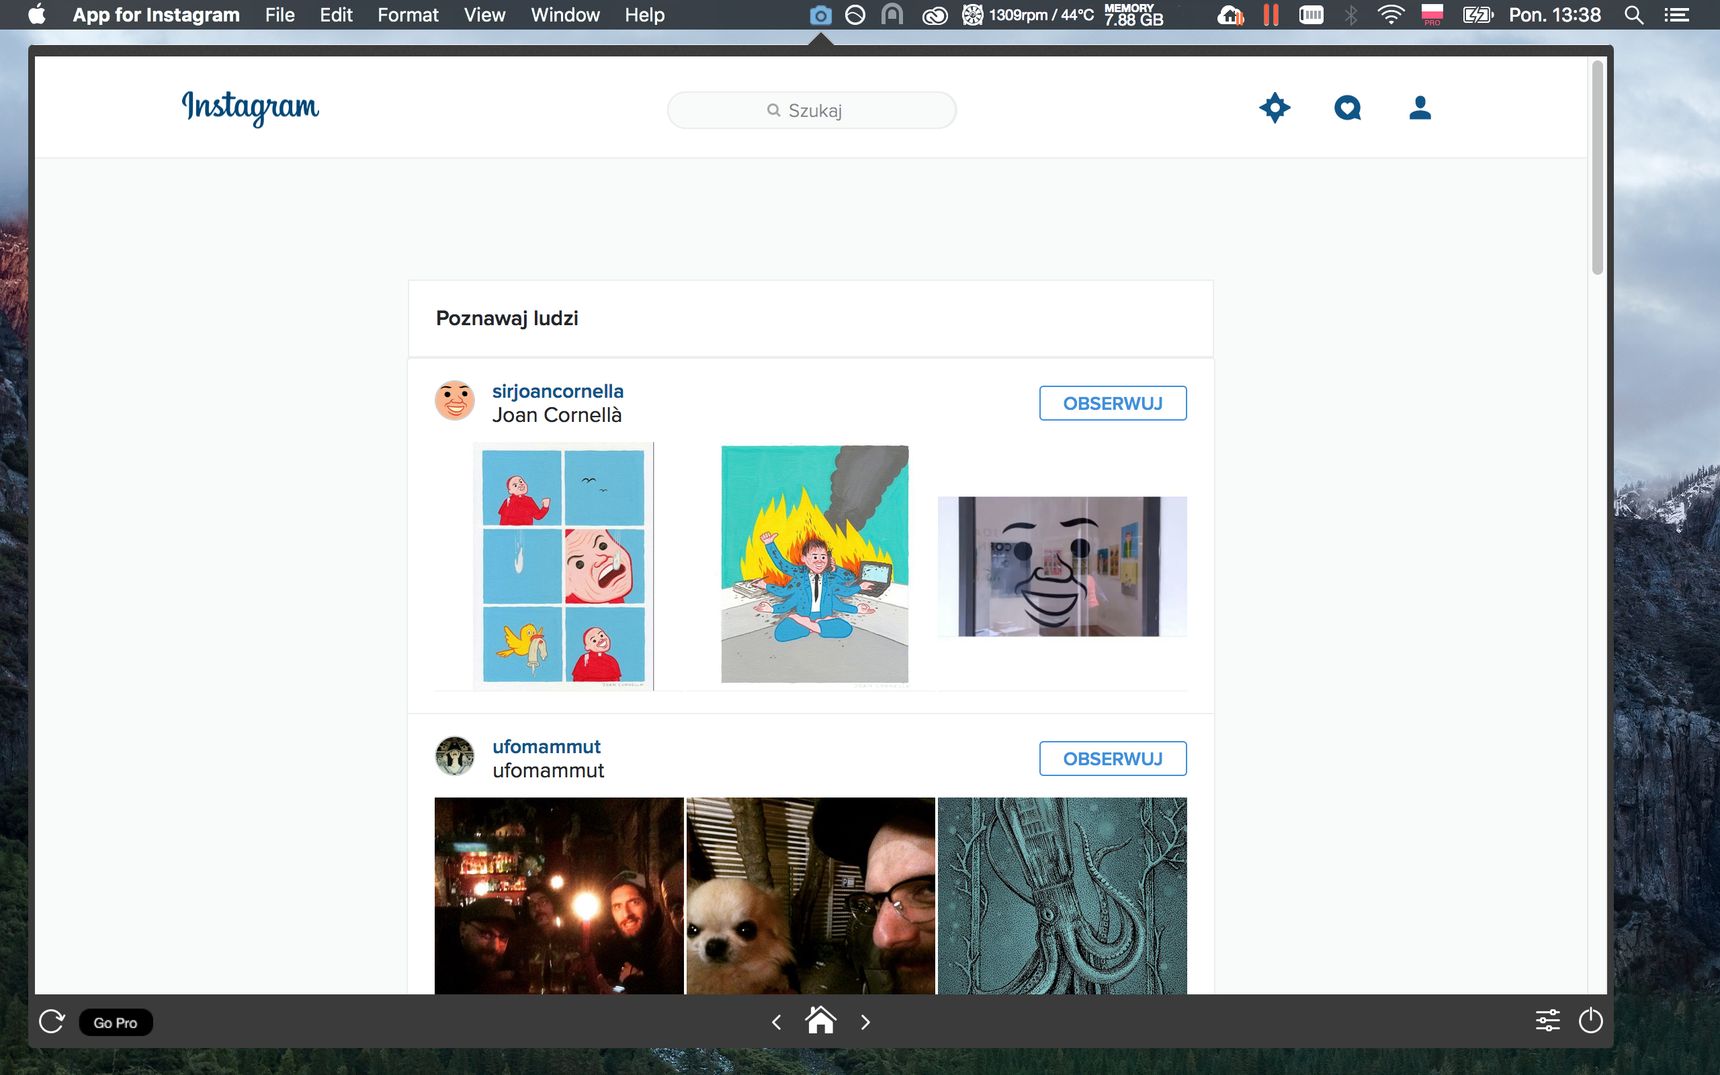Click the power quit icon
Screen dimensions: 1720x1075
pos(1591,1021)
